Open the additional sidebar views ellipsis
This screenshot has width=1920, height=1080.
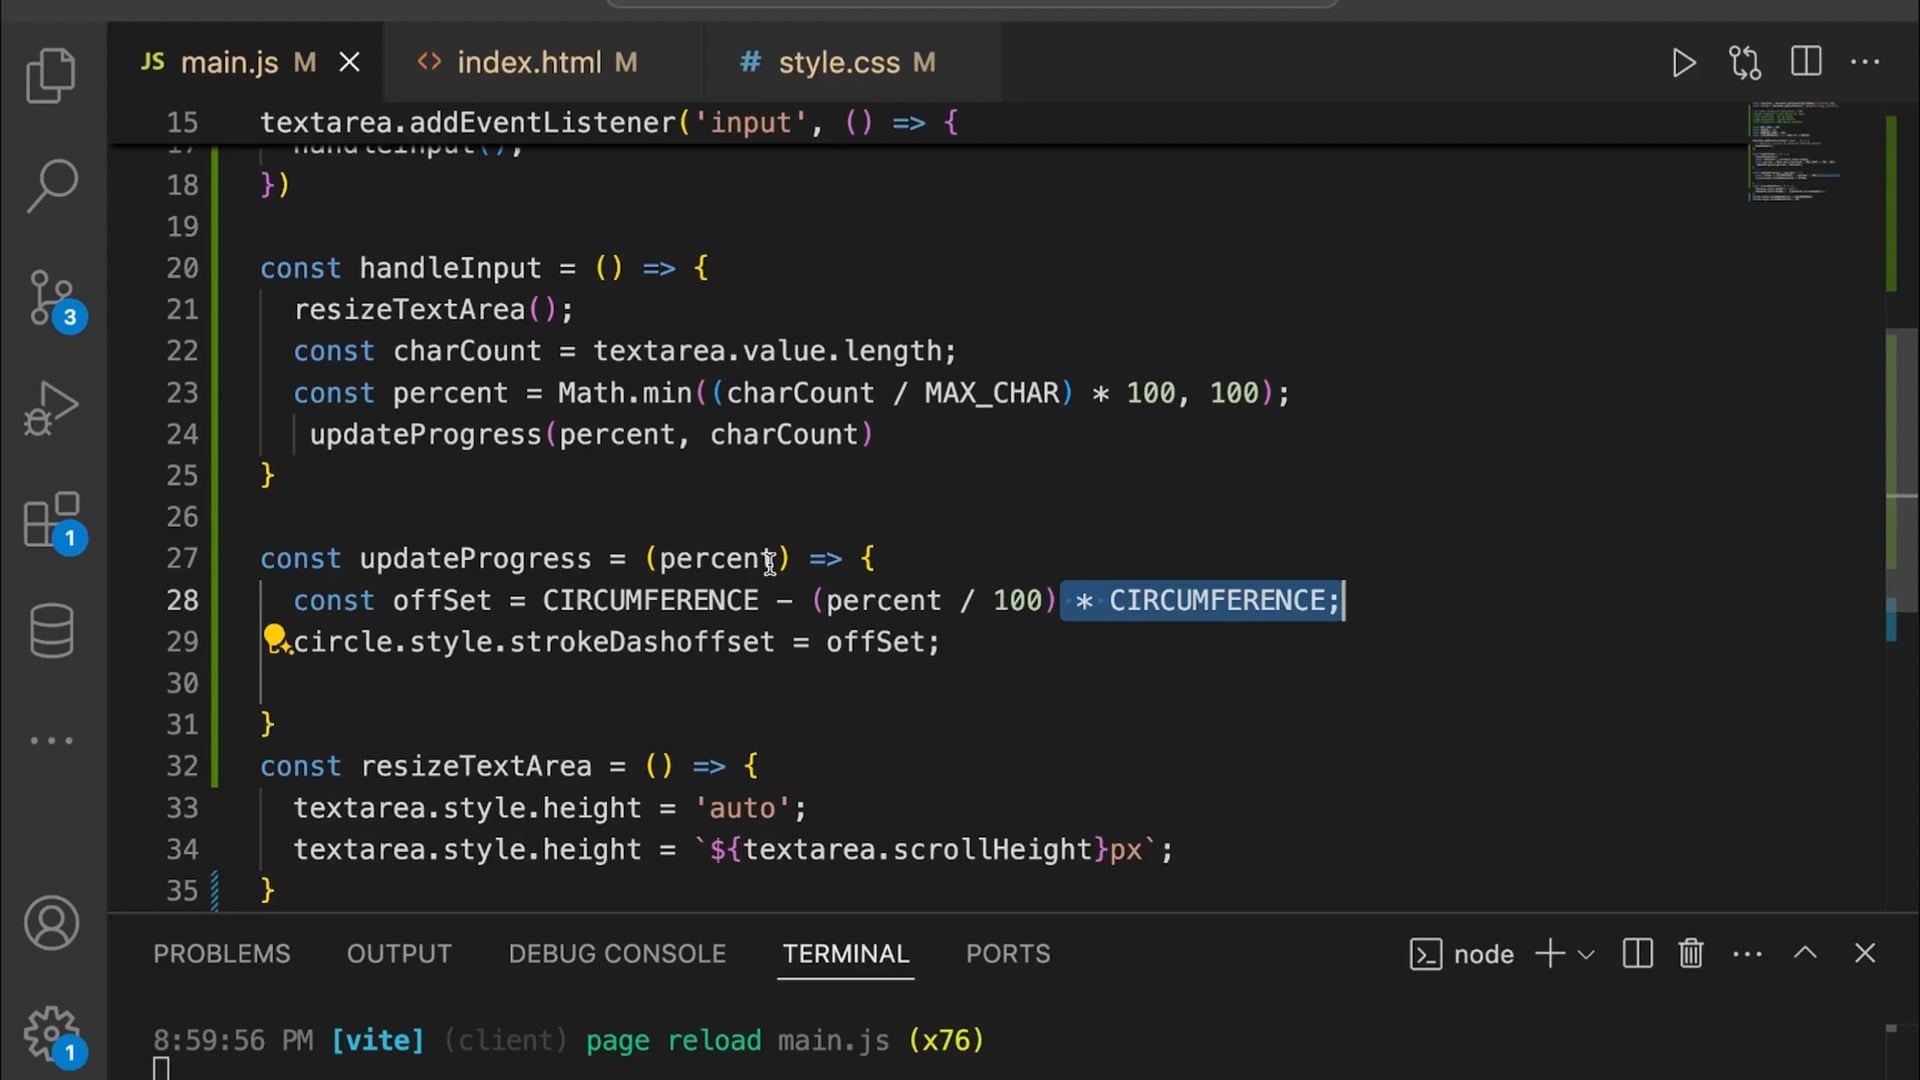click(51, 741)
